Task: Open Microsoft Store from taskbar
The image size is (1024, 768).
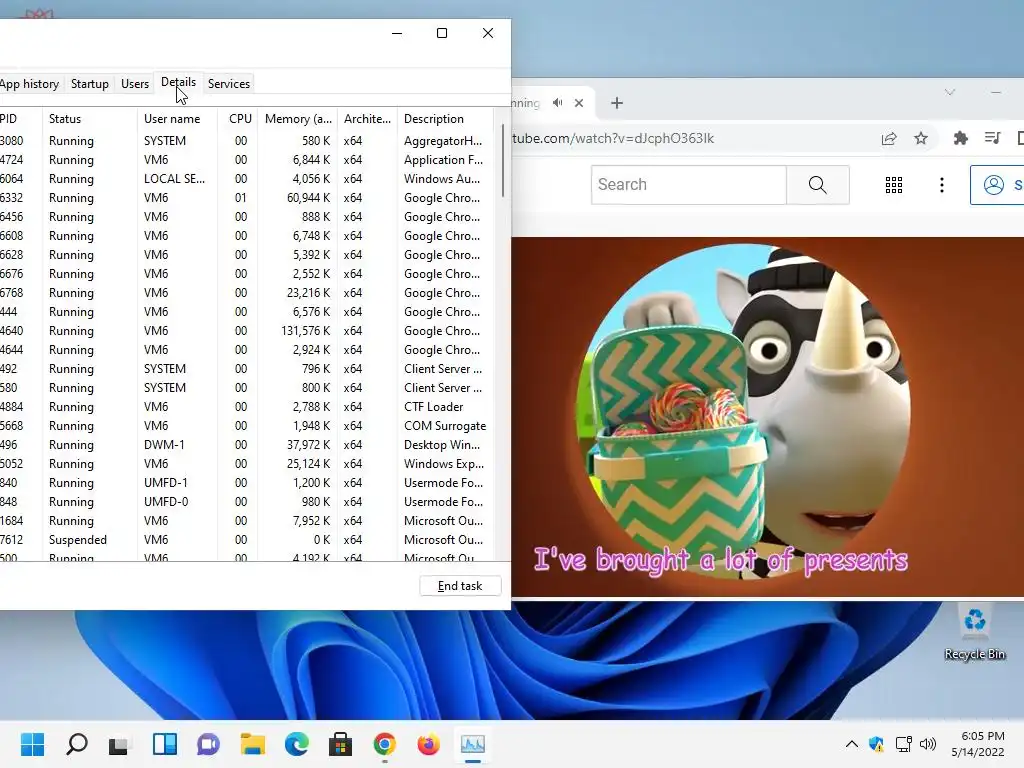Action: click(x=340, y=744)
